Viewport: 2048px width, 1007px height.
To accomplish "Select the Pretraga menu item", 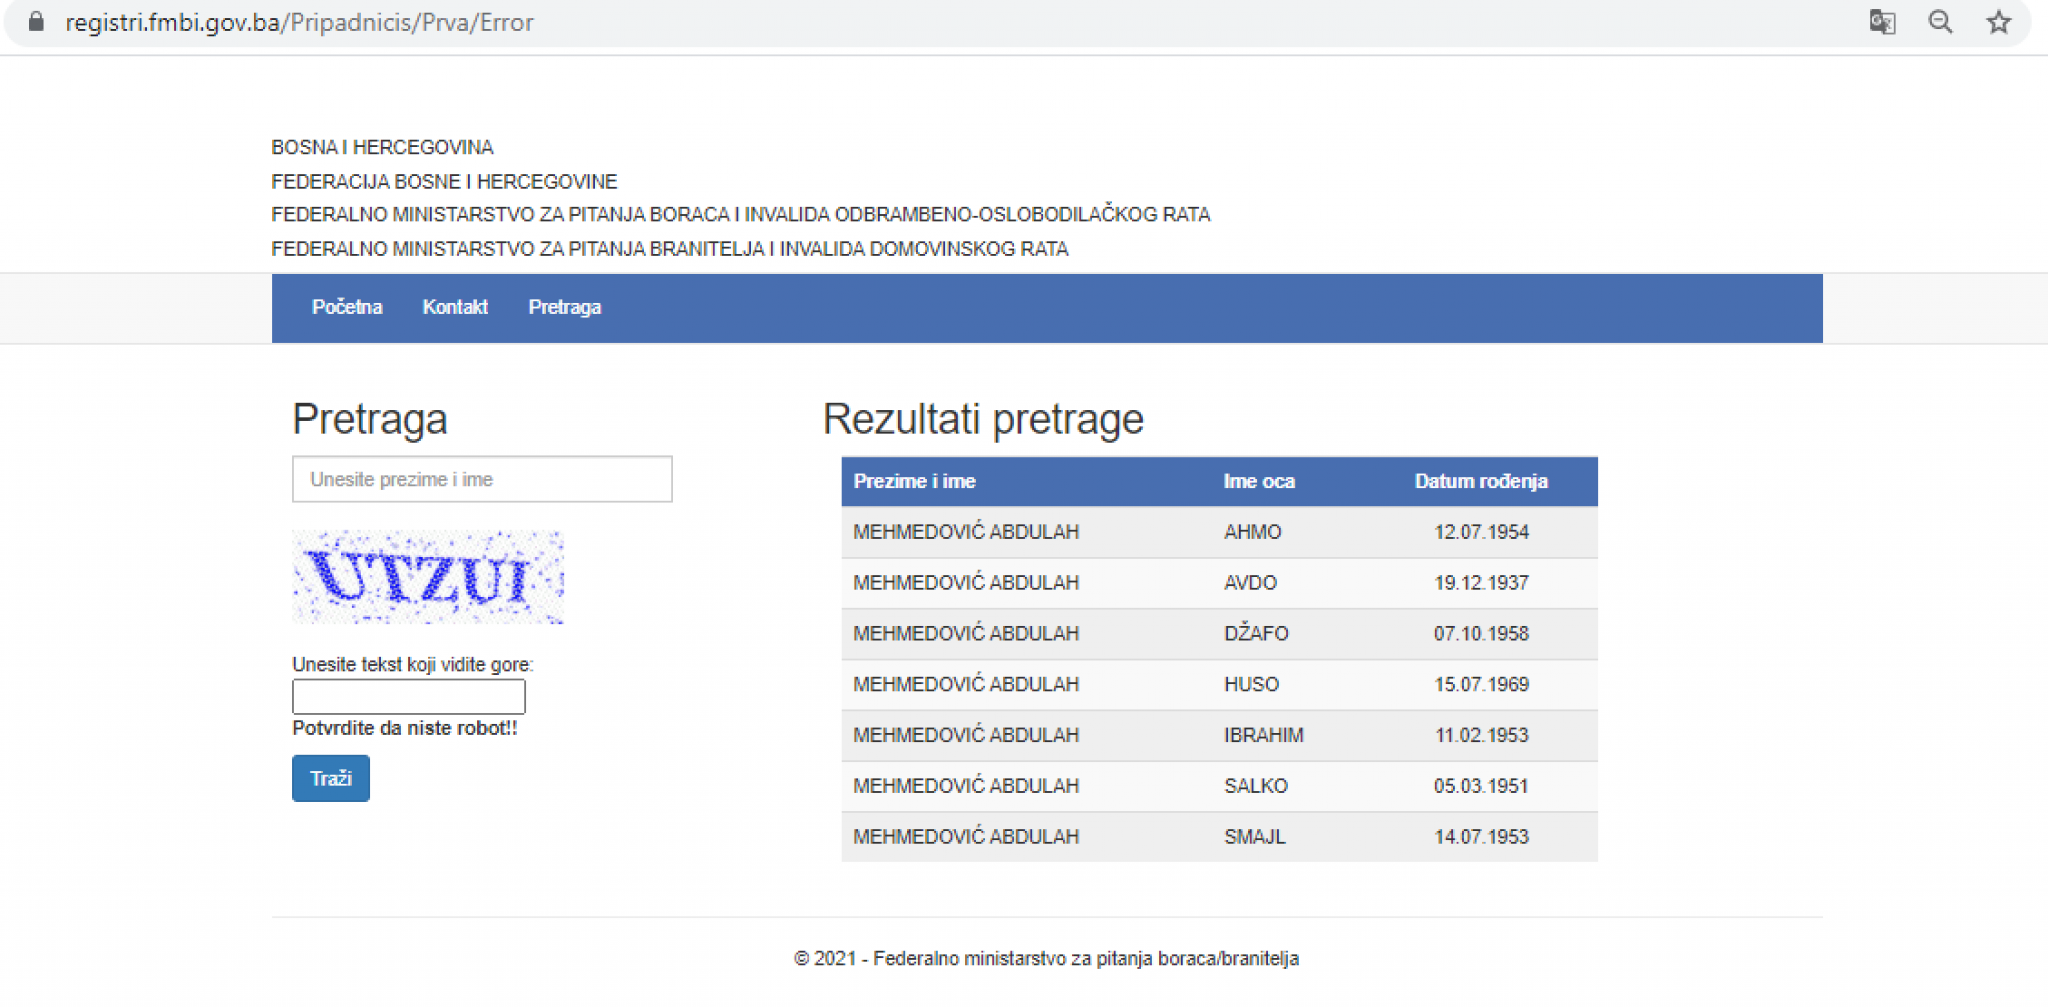I will pyautogui.click(x=564, y=307).
